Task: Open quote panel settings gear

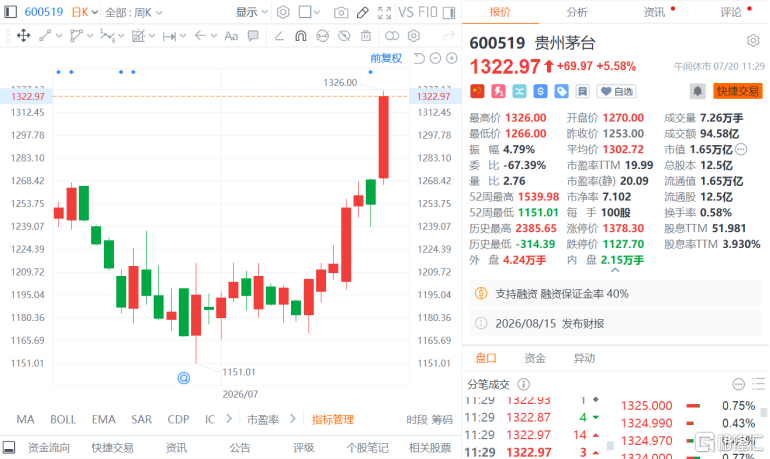Action: coord(753,40)
